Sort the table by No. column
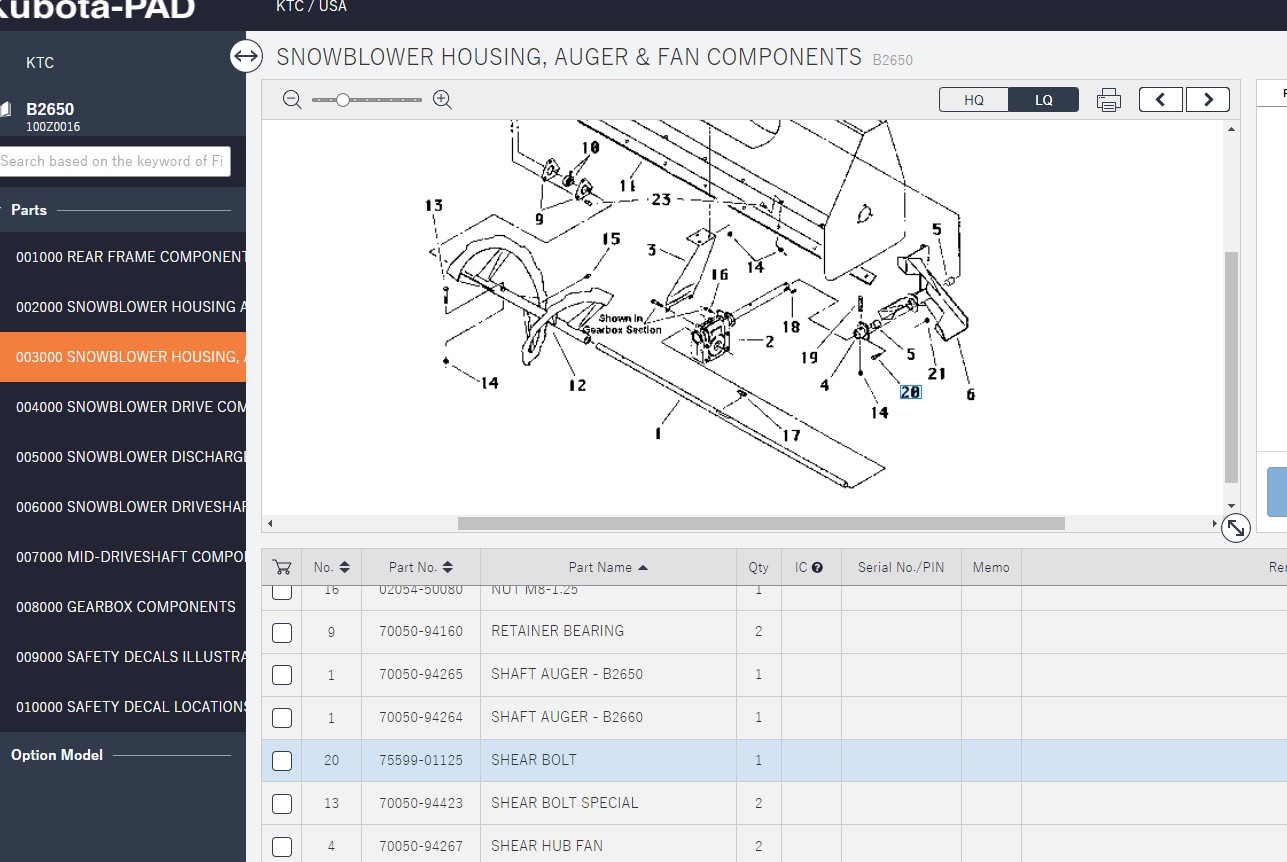Image resolution: width=1287 pixels, height=862 pixels. (331, 567)
